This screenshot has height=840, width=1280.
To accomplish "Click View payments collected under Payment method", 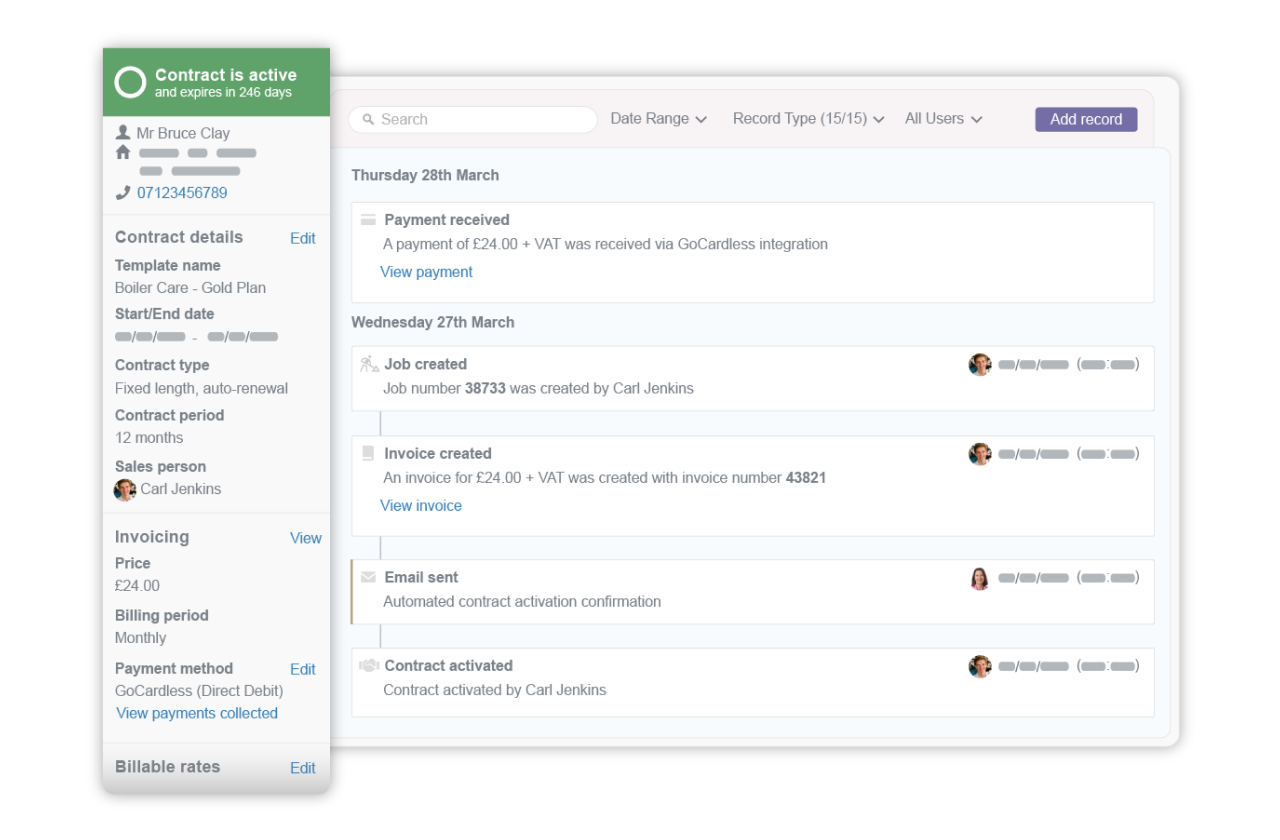I will [196, 713].
